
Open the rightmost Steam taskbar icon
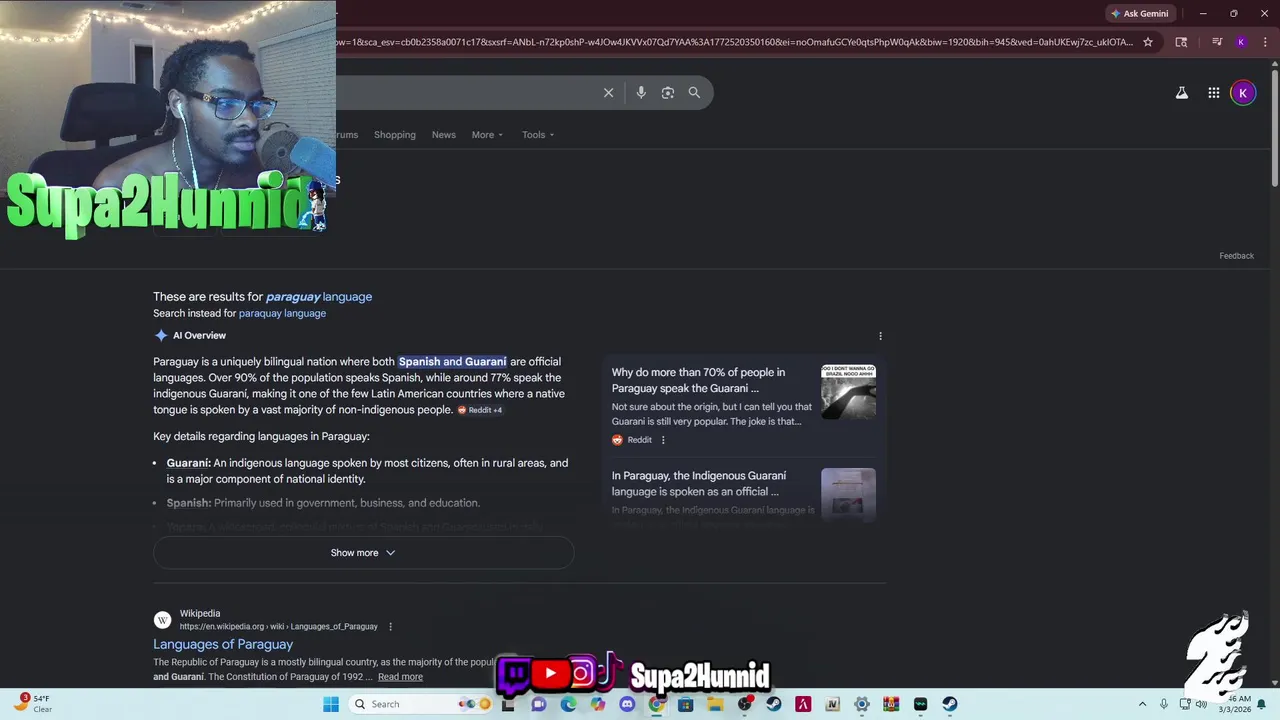point(949,704)
